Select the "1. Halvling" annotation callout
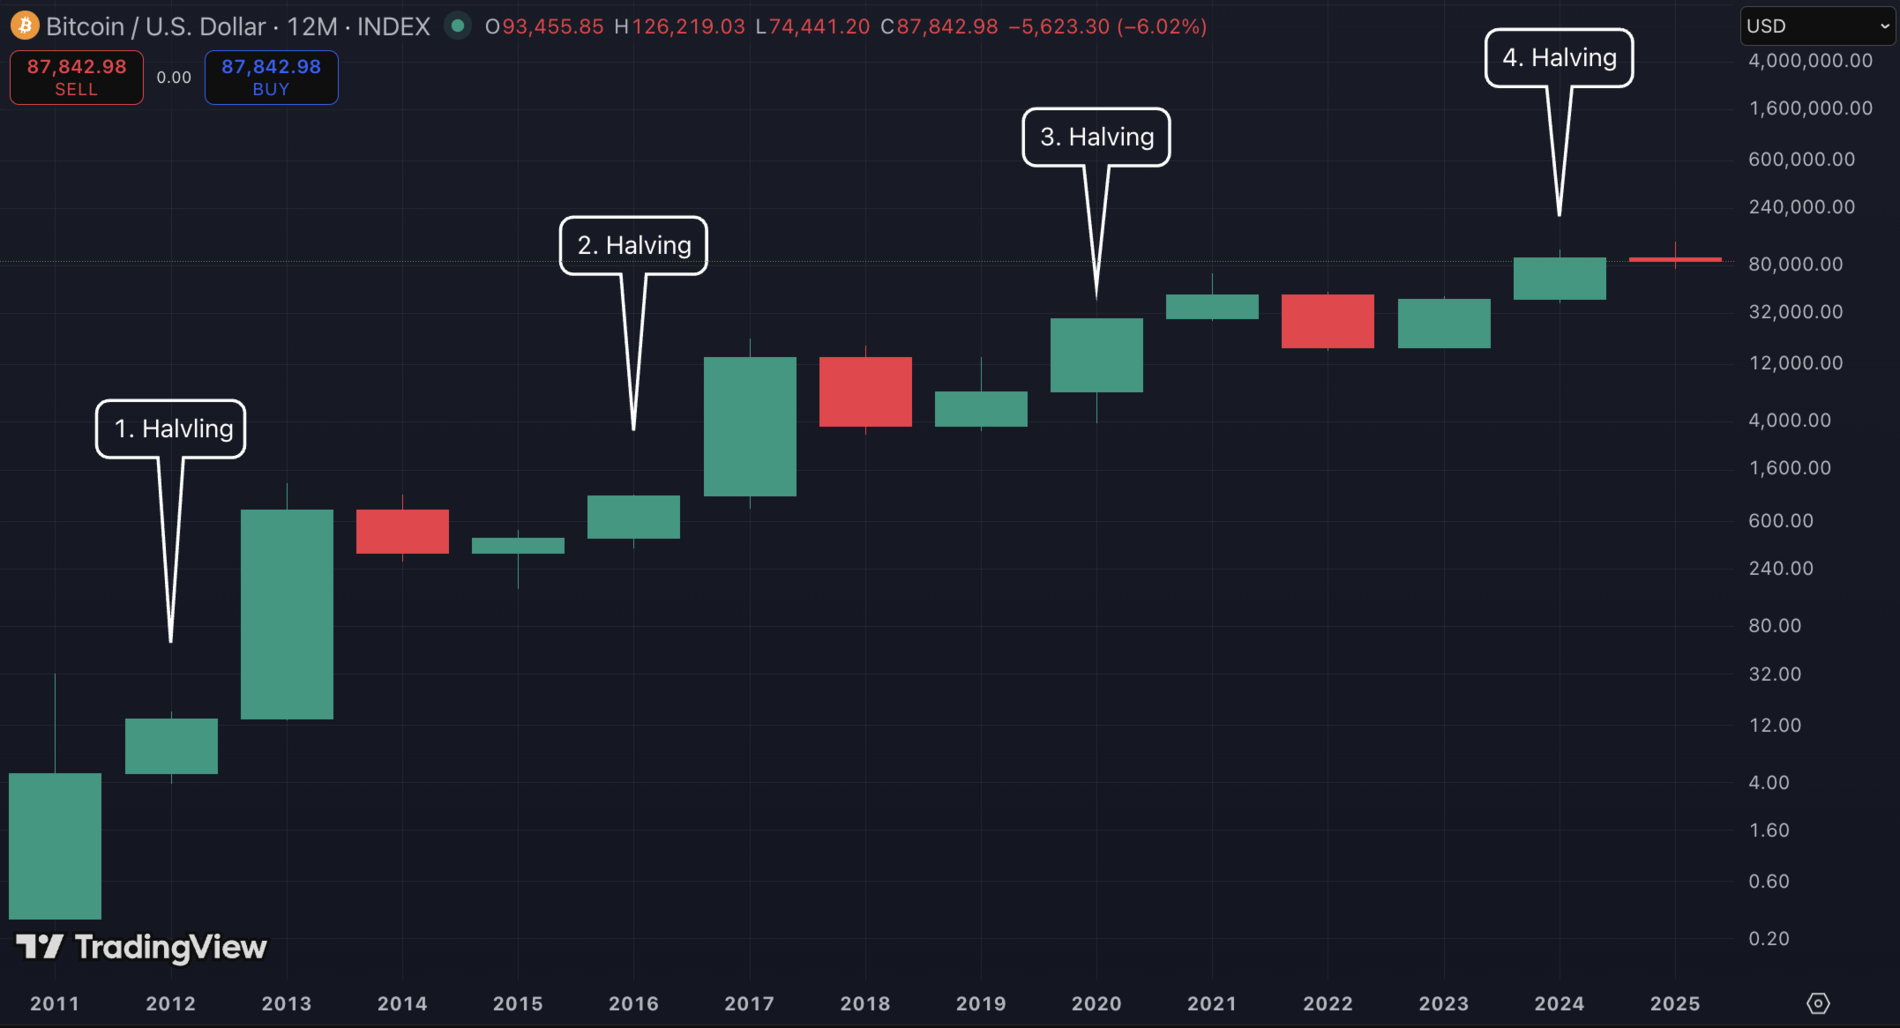 [170, 429]
